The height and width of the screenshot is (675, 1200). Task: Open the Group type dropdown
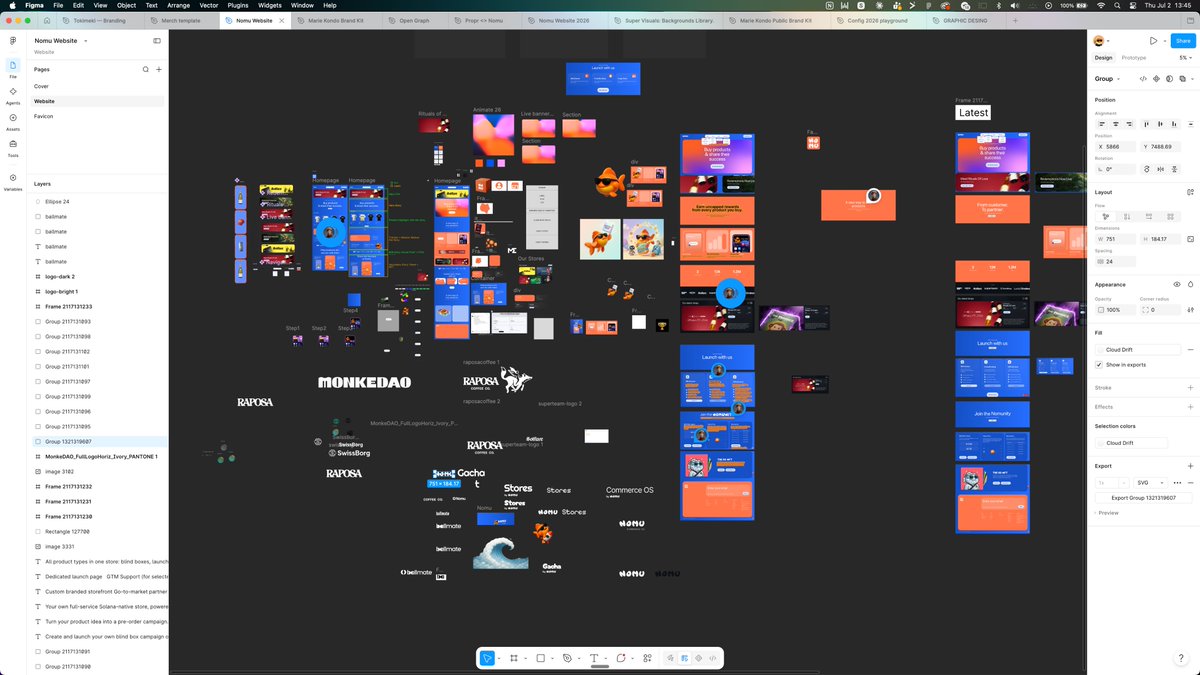tap(1106, 78)
